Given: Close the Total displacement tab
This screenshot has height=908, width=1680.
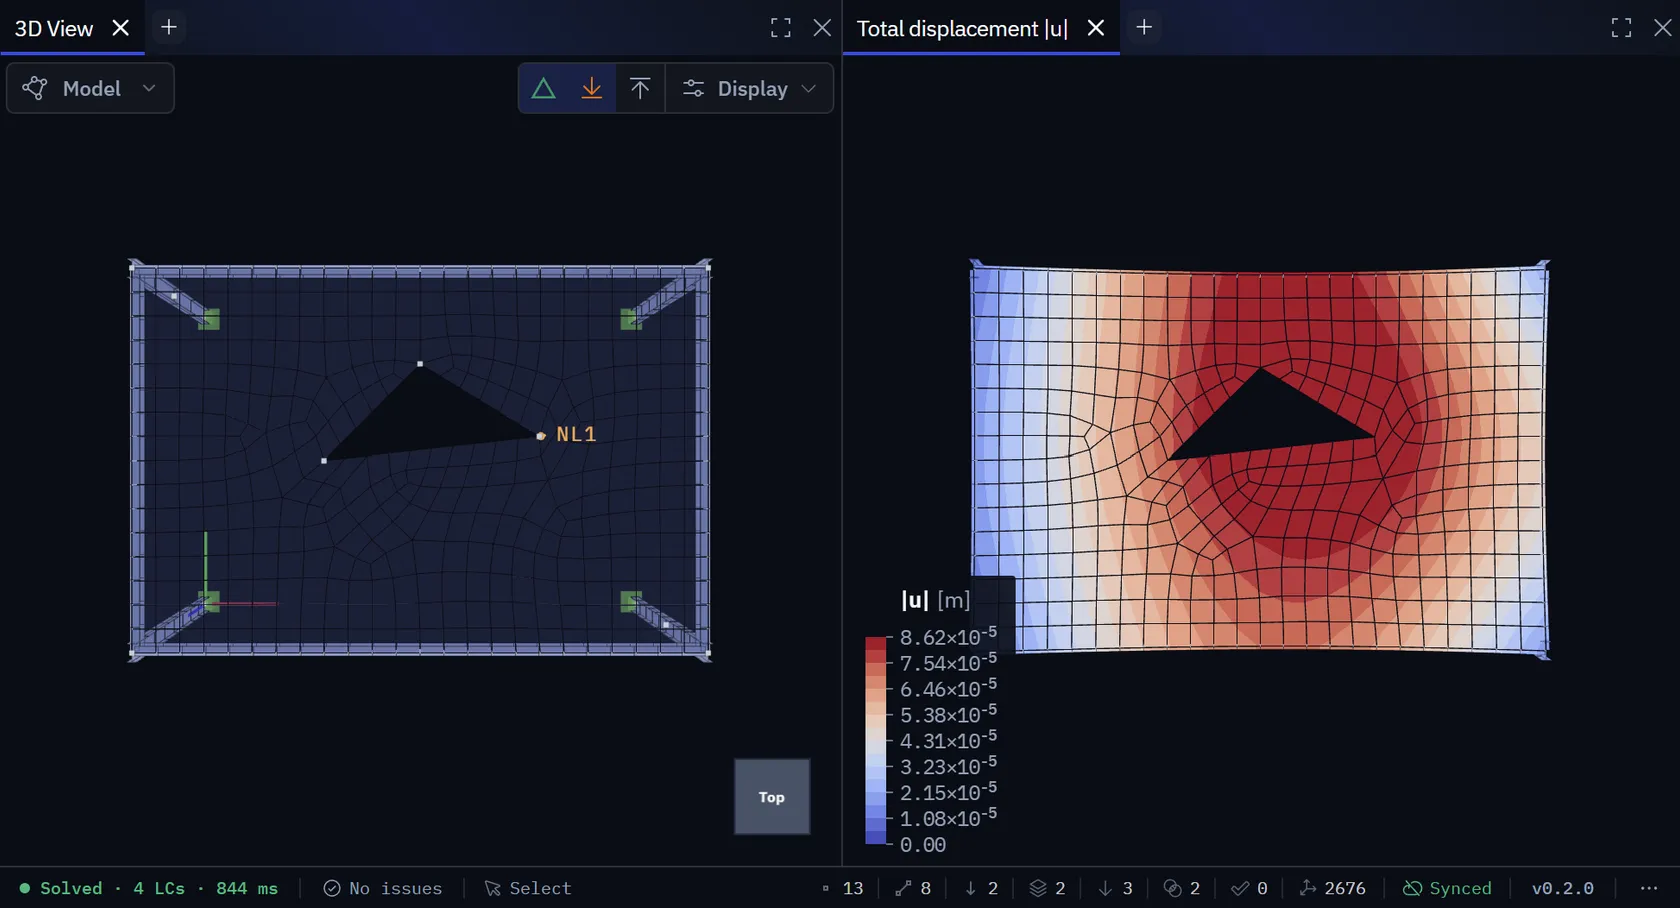Looking at the screenshot, I should coord(1096,28).
